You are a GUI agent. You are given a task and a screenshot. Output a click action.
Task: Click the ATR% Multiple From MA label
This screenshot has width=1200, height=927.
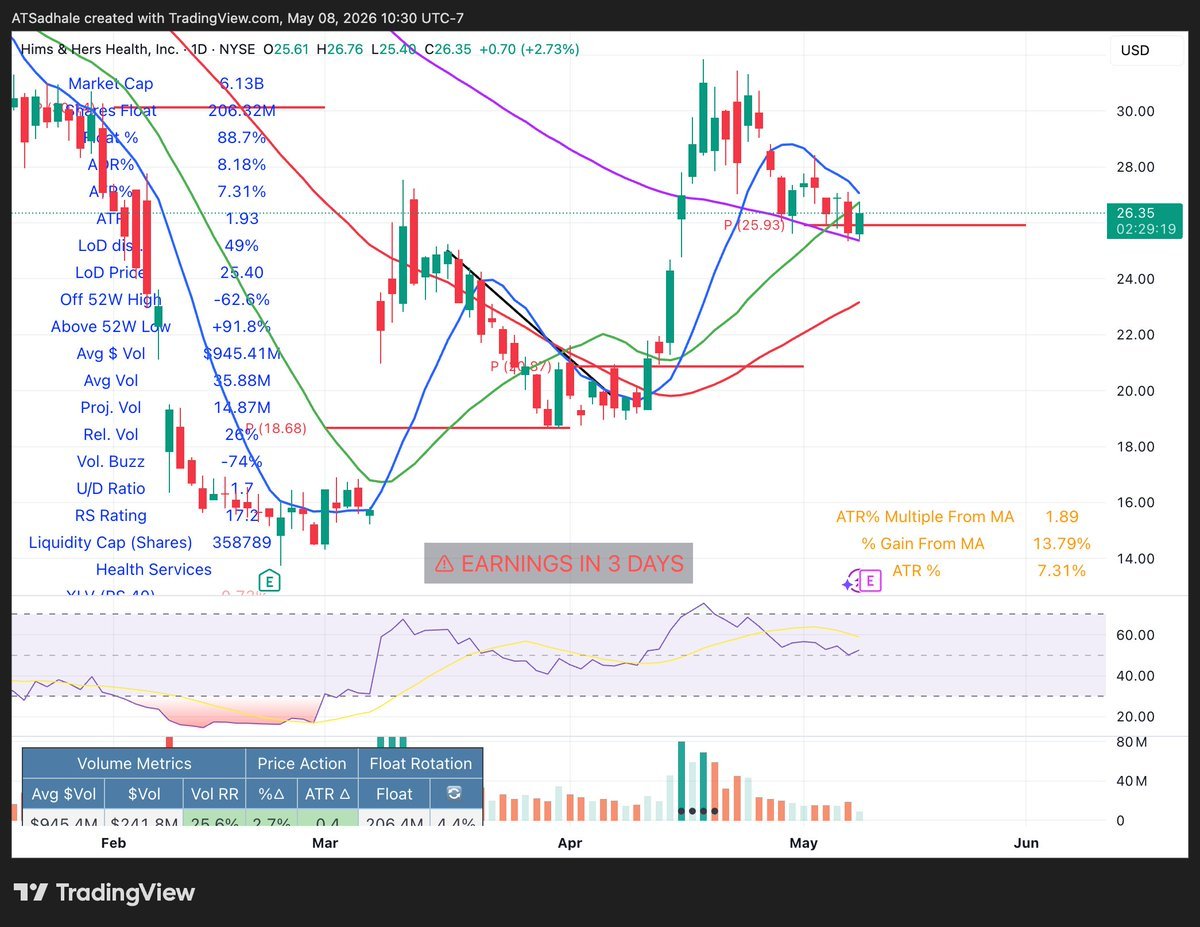(x=925, y=517)
